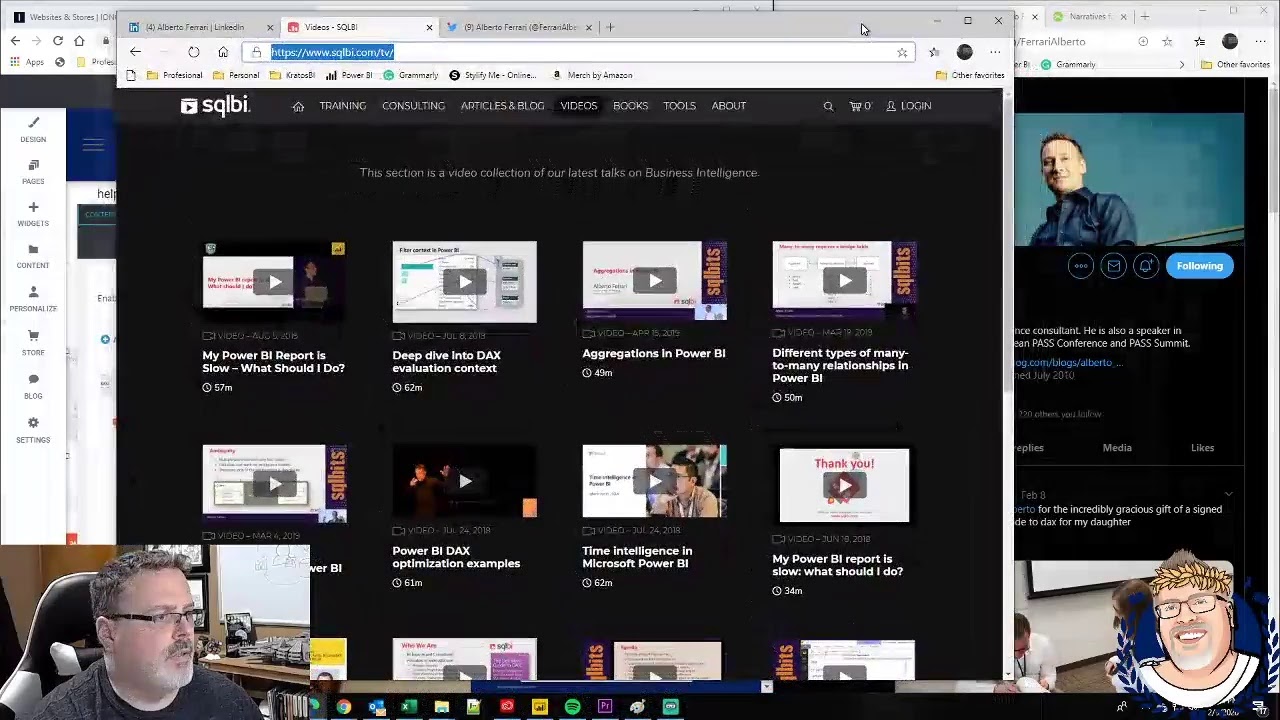Click the Twitter notification bell icon
Screen dimensions: 1280x720
tap(1146, 266)
